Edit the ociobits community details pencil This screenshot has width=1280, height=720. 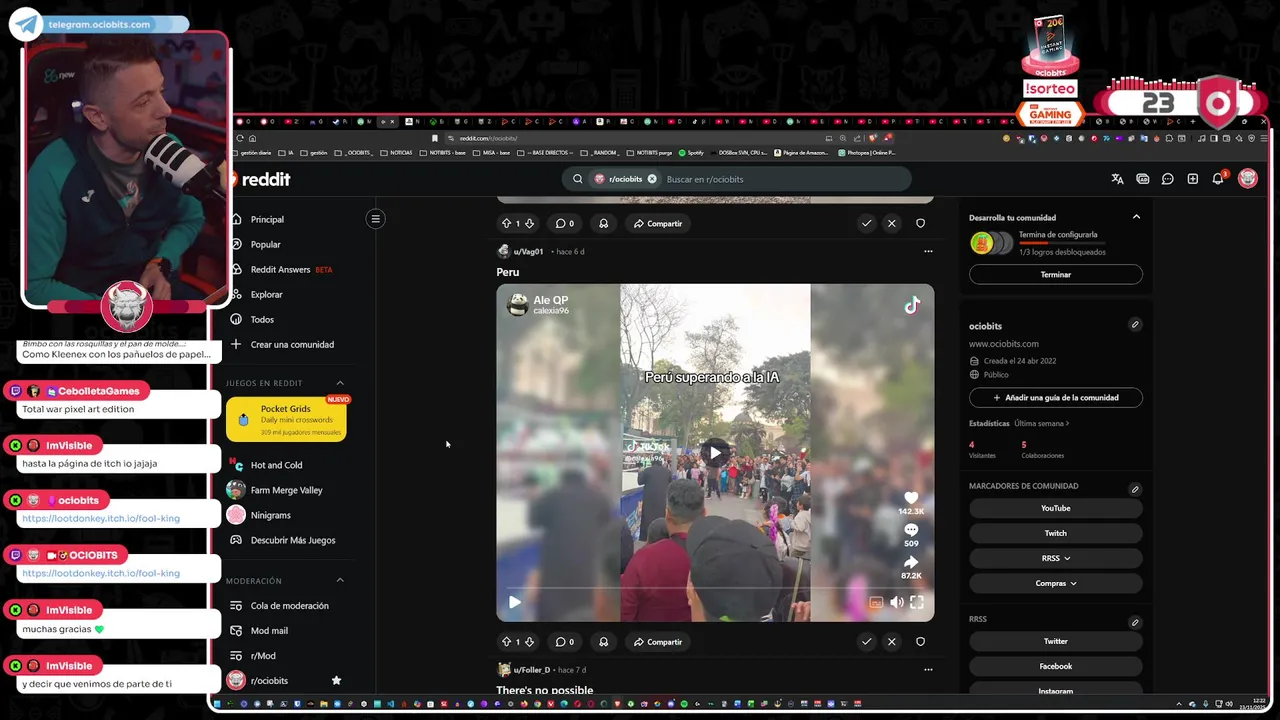point(1135,324)
